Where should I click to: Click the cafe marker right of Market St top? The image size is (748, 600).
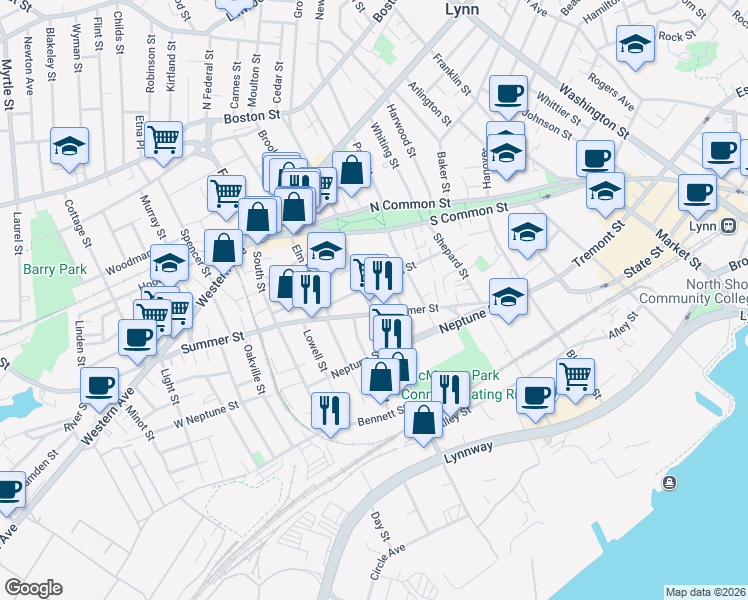pyautogui.click(x=721, y=155)
